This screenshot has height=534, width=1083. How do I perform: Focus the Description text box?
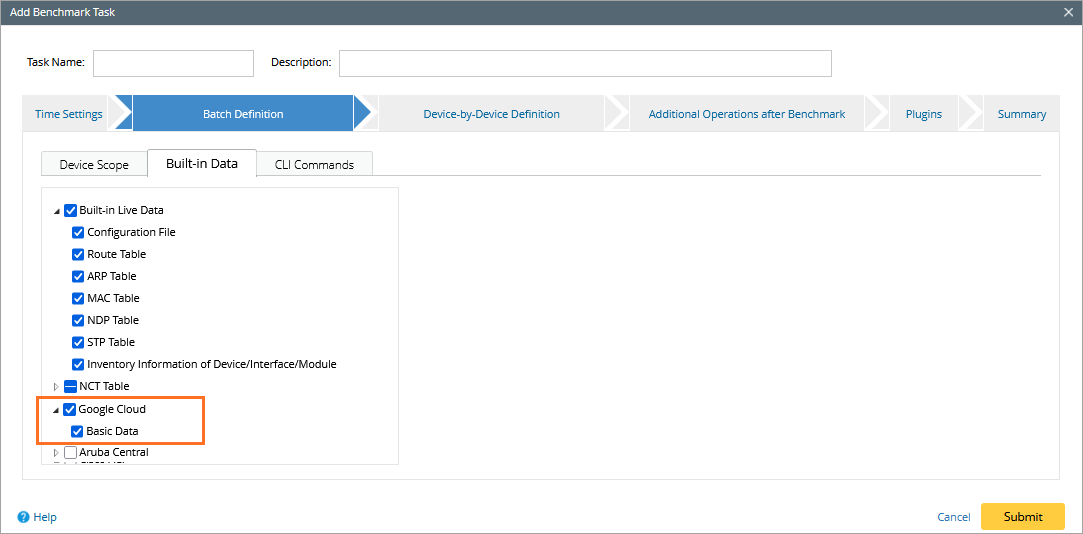pos(585,63)
